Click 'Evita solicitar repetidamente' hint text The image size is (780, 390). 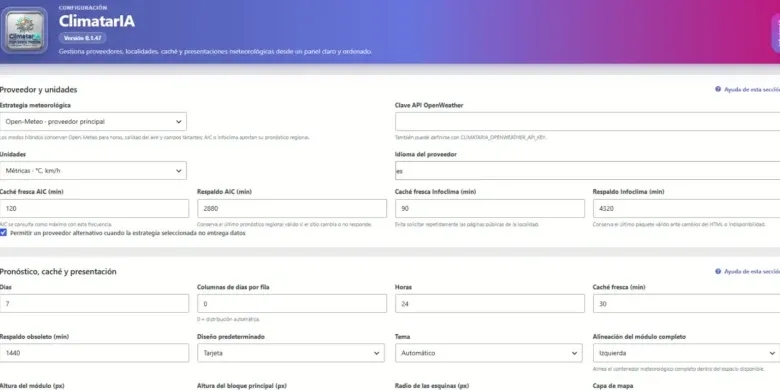click(x=467, y=224)
